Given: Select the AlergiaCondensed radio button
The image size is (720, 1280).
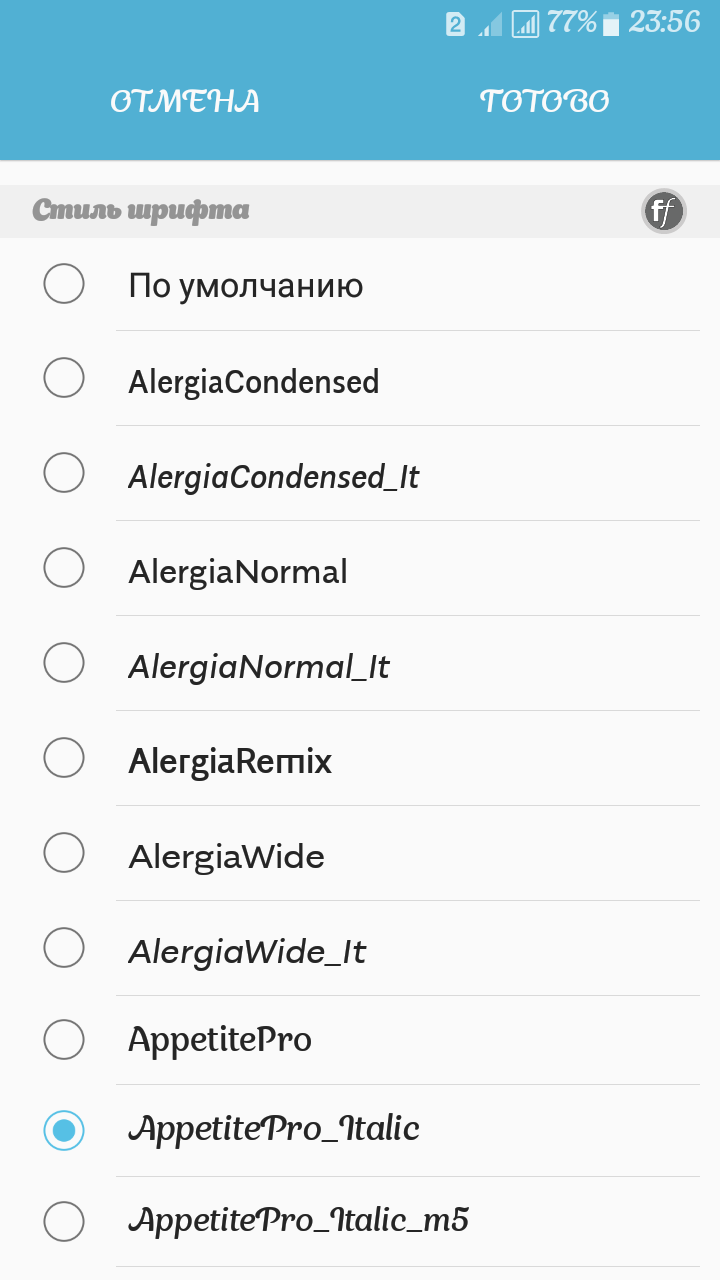Looking at the screenshot, I should [64, 378].
